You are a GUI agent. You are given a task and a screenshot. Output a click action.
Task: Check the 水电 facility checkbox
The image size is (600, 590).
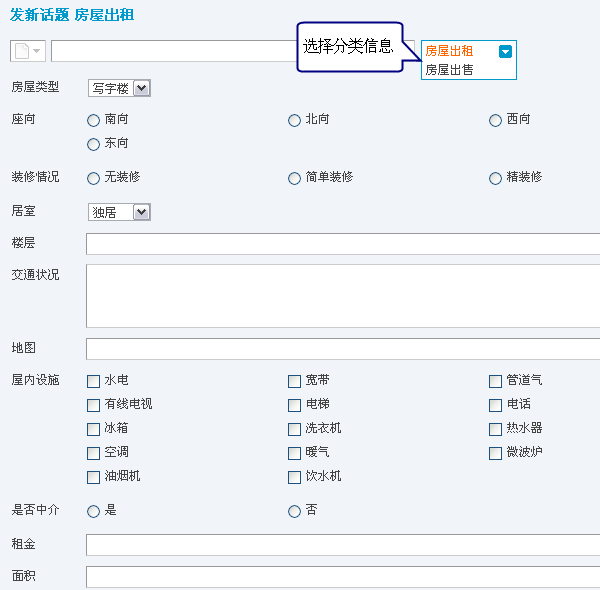coord(93,381)
